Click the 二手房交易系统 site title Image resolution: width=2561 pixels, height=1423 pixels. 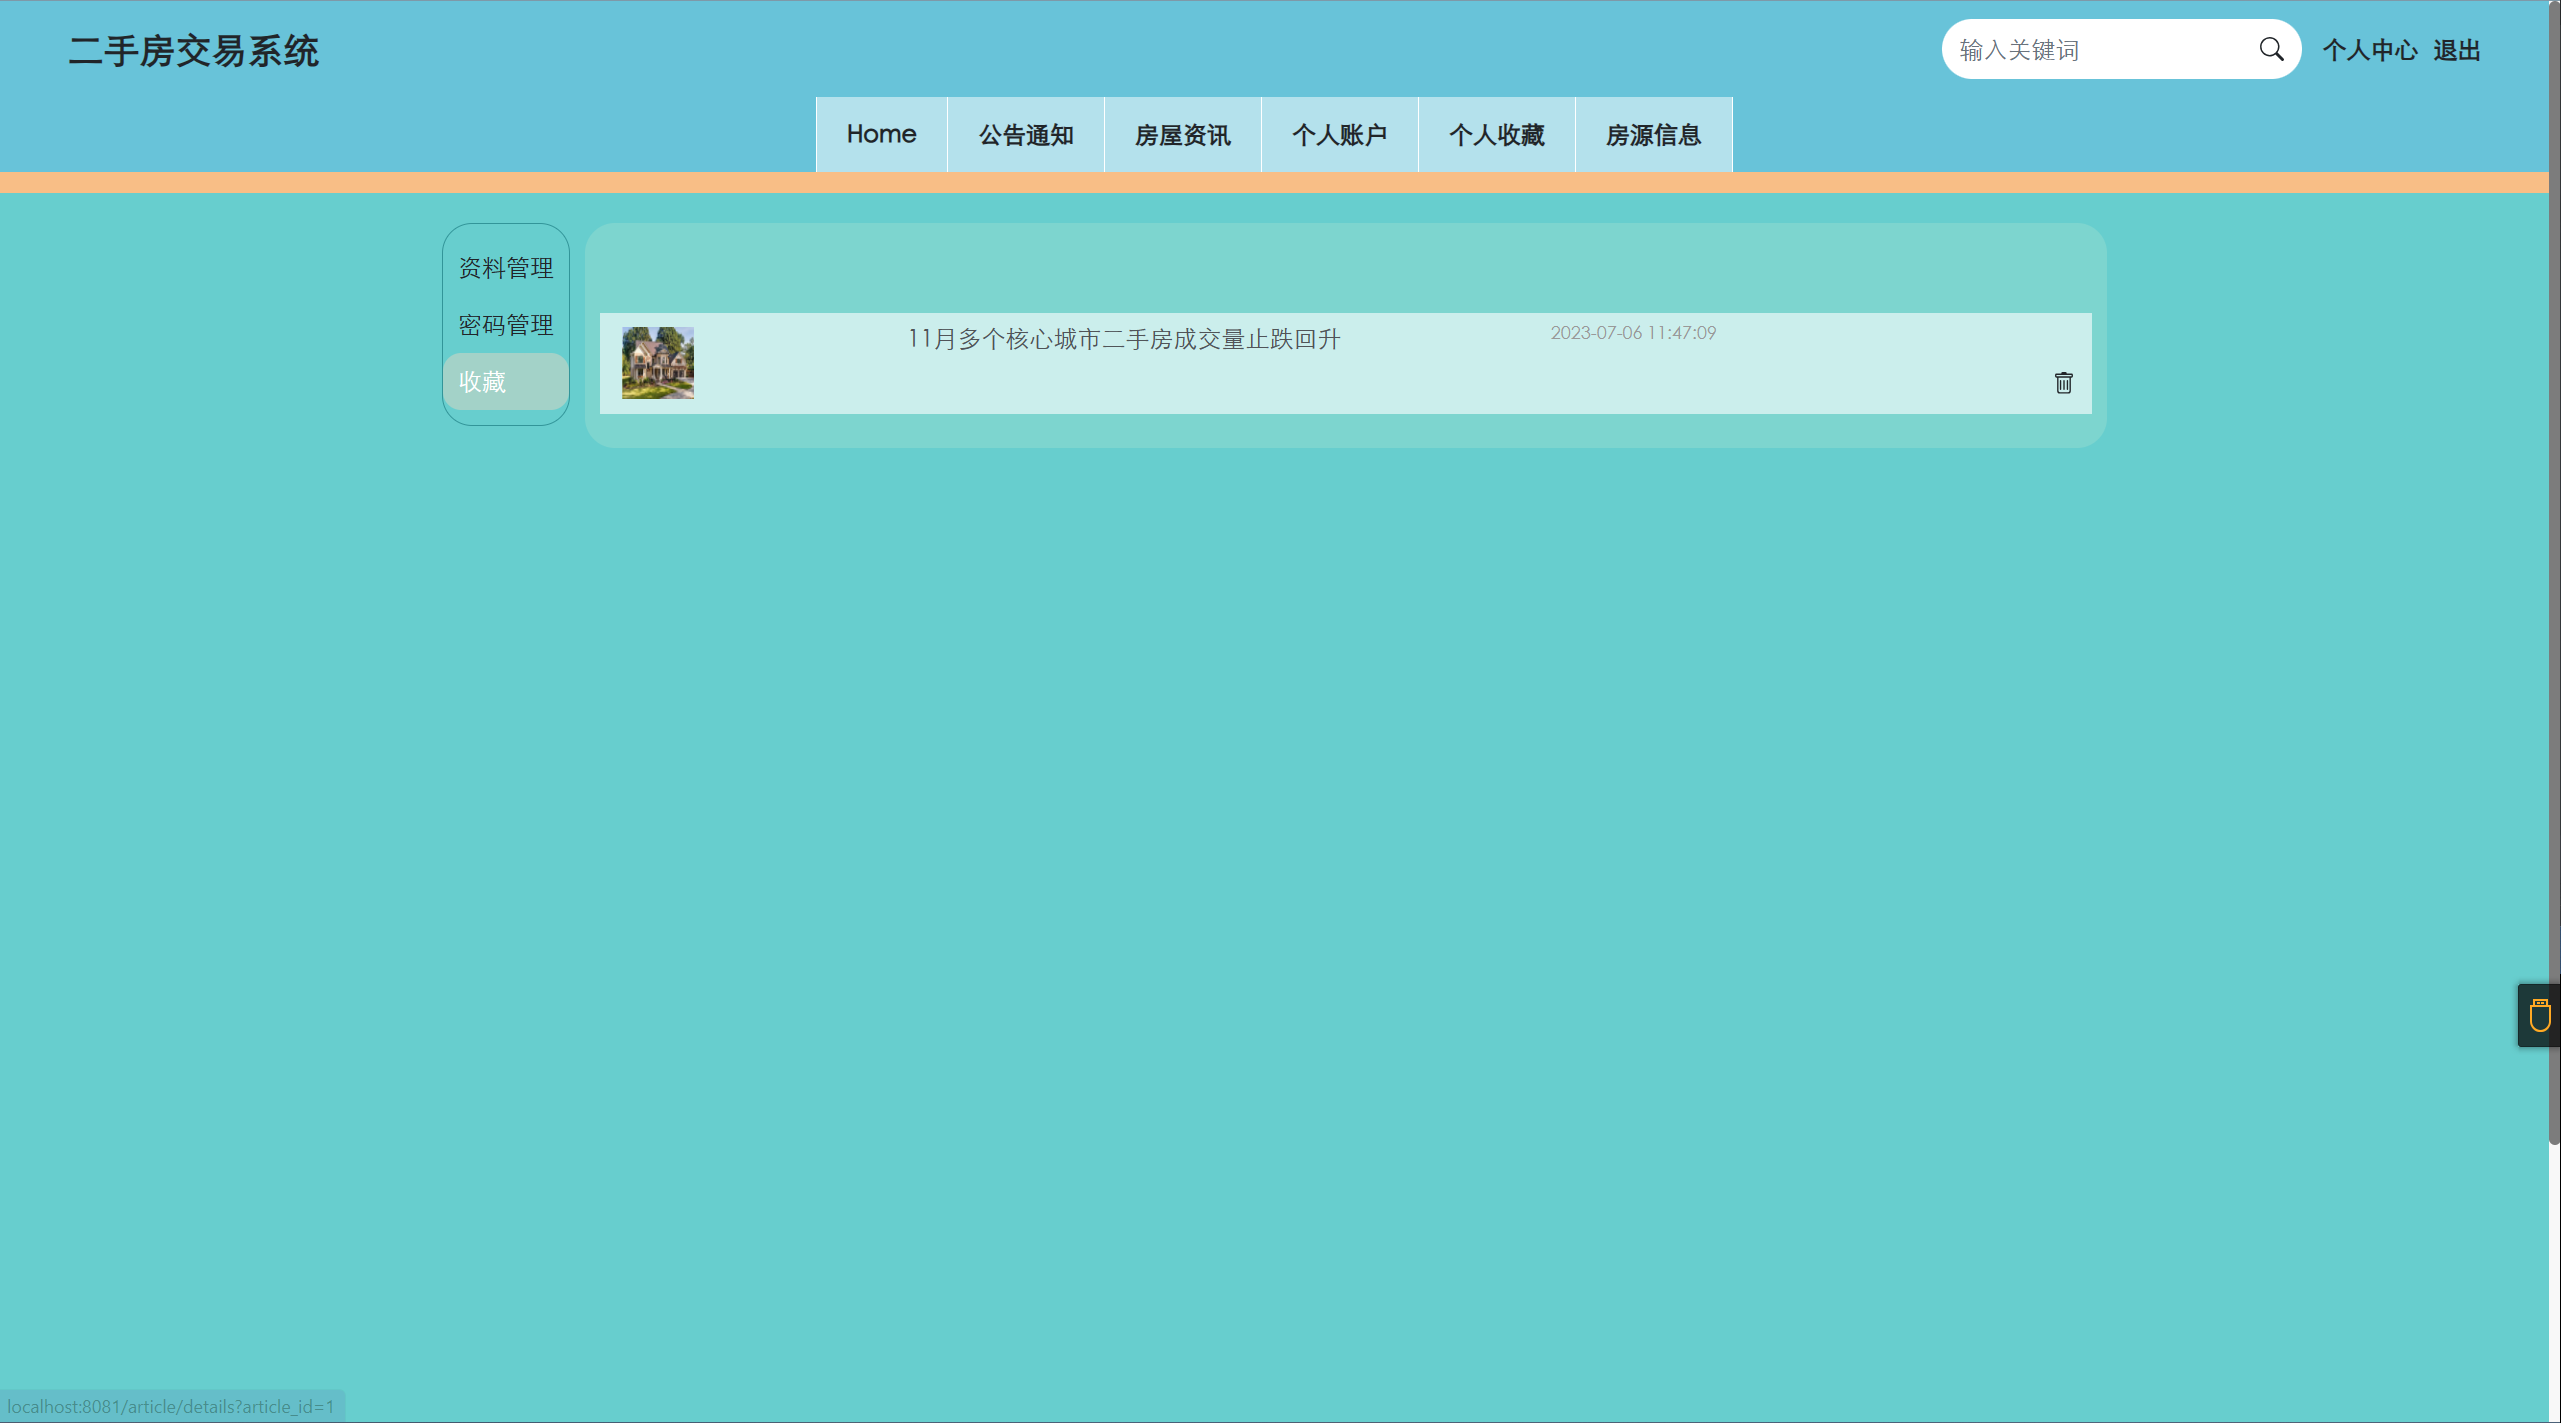pyautogui.click(x=196, y=50)
